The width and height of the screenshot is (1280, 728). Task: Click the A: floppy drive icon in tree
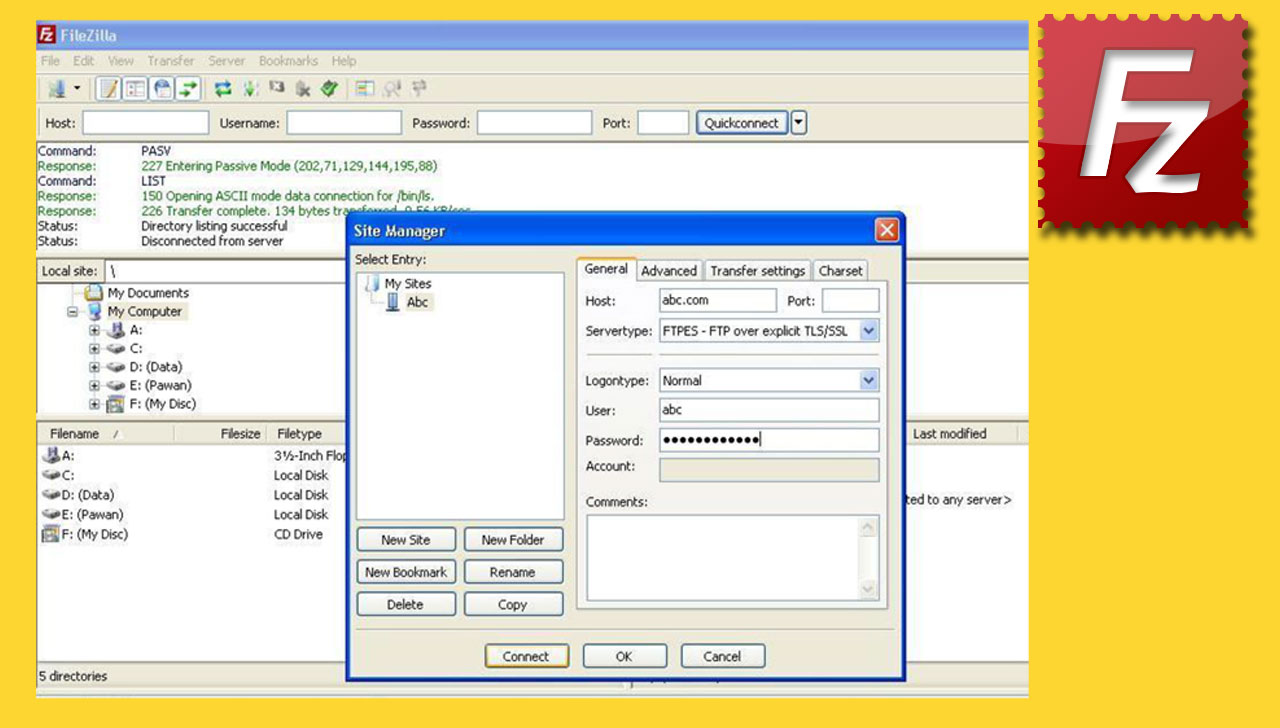tap(116, 330)
